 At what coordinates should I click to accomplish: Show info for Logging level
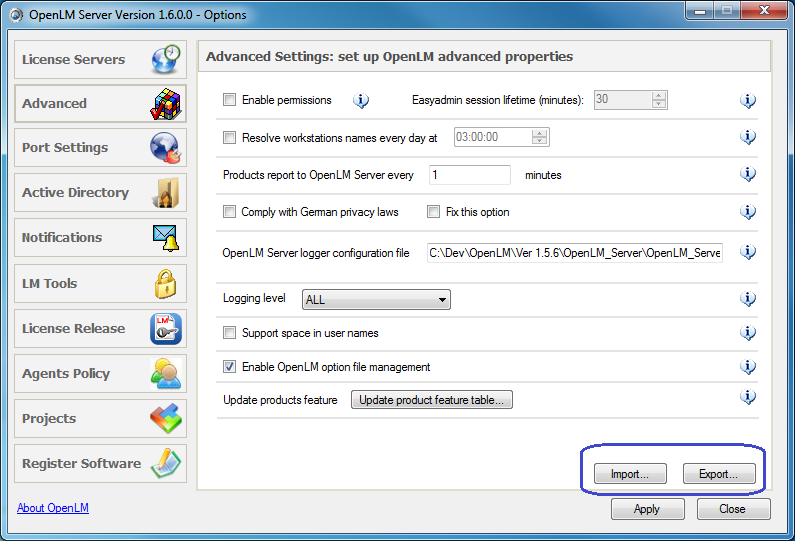click(x=748, y=299)
